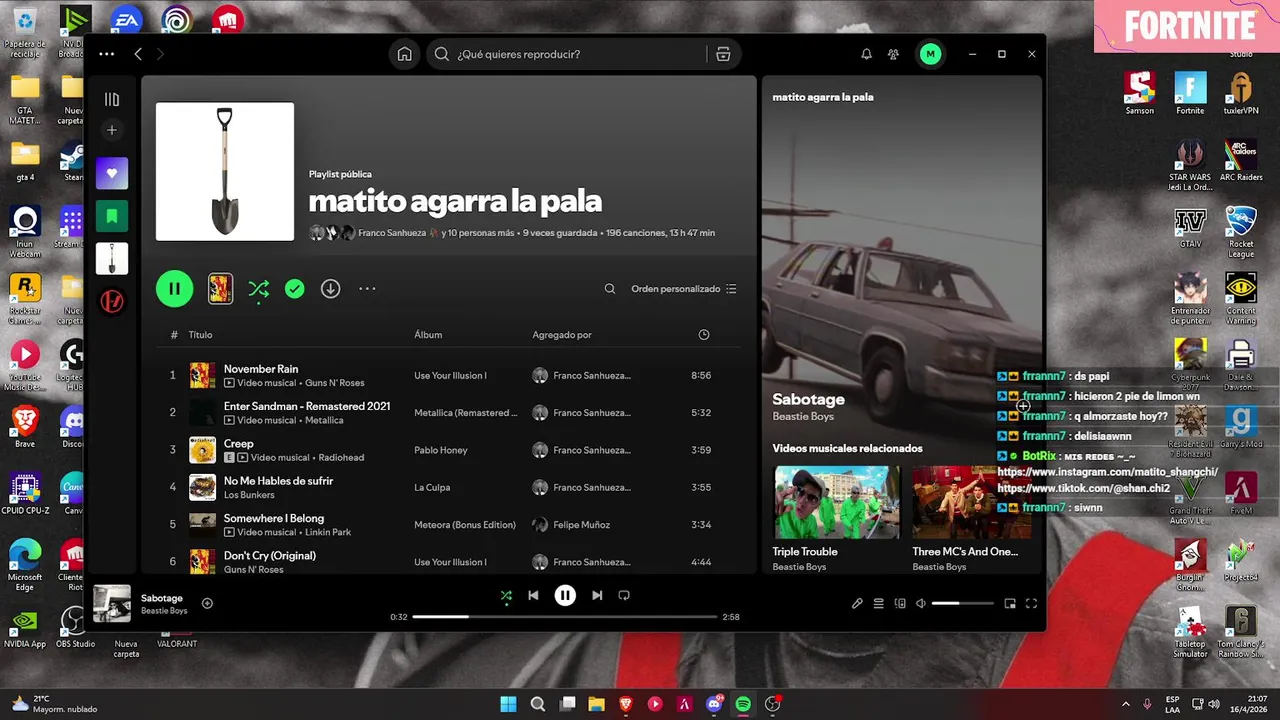Open the connect to a device icon
Viewport: 1280px width, 720px height.
(900, 603)
